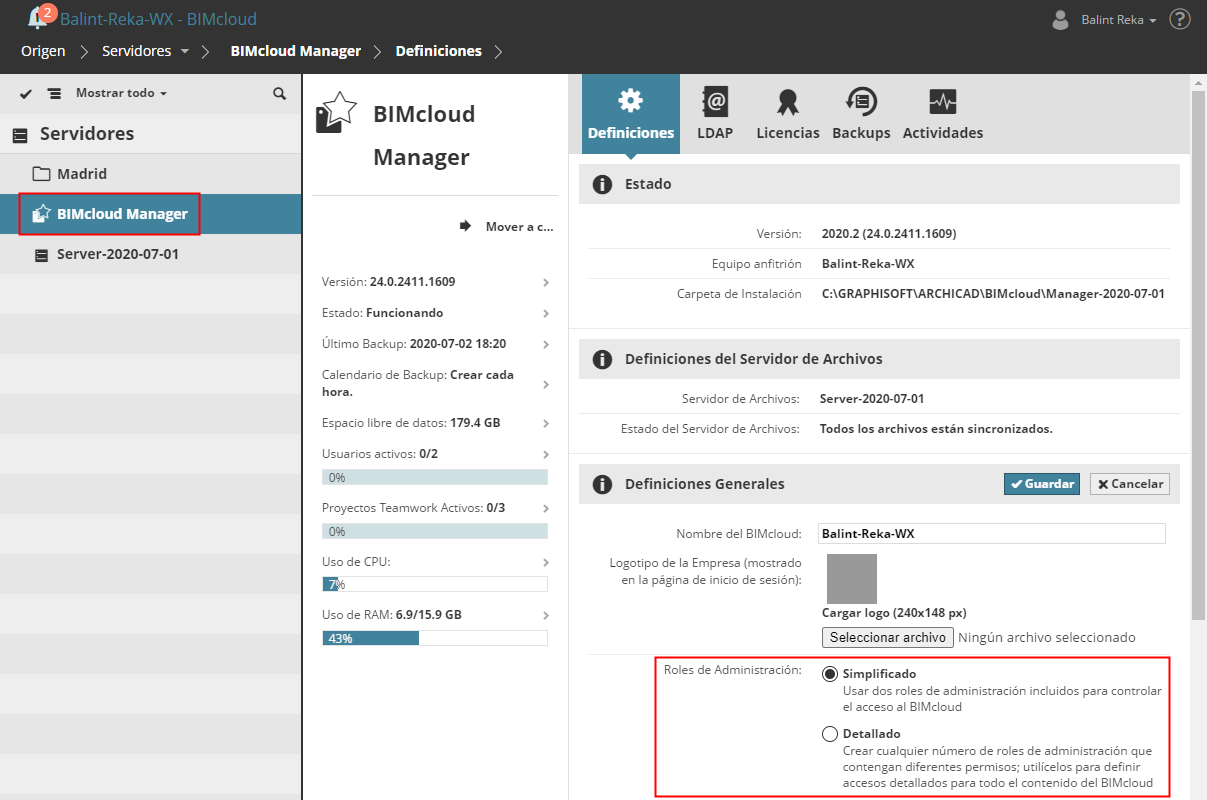Expand the Uso de CPU row chevron
This screenshot has height=800, width=1207.
coord(546,563)
